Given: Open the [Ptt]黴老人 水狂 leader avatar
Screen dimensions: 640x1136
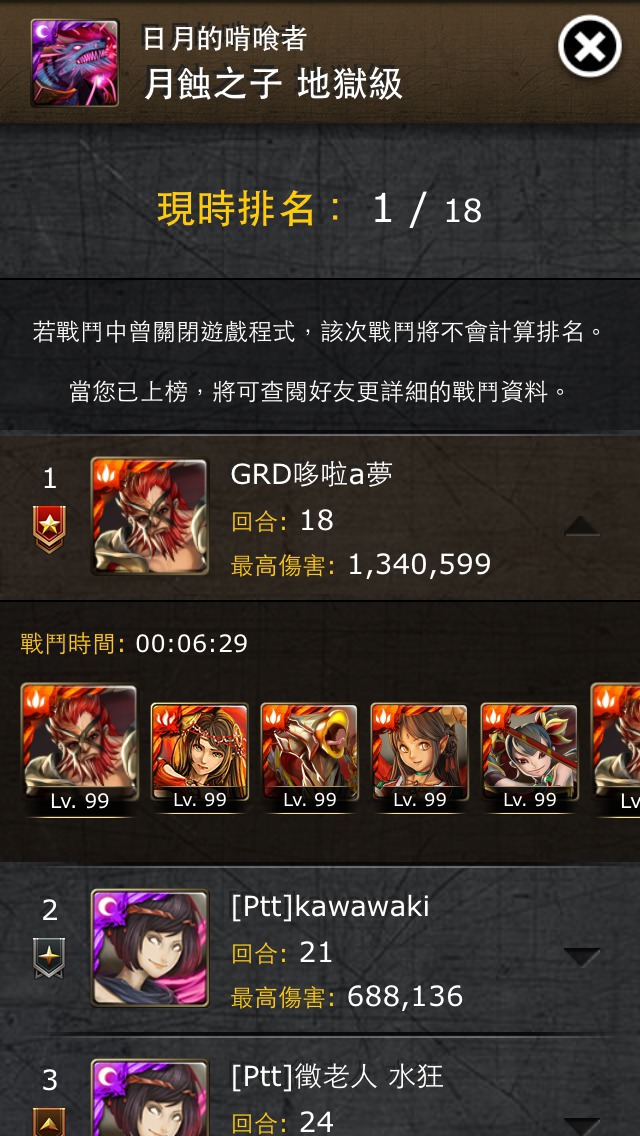Looking at the screenshot, I should (x=149, y=1098).
